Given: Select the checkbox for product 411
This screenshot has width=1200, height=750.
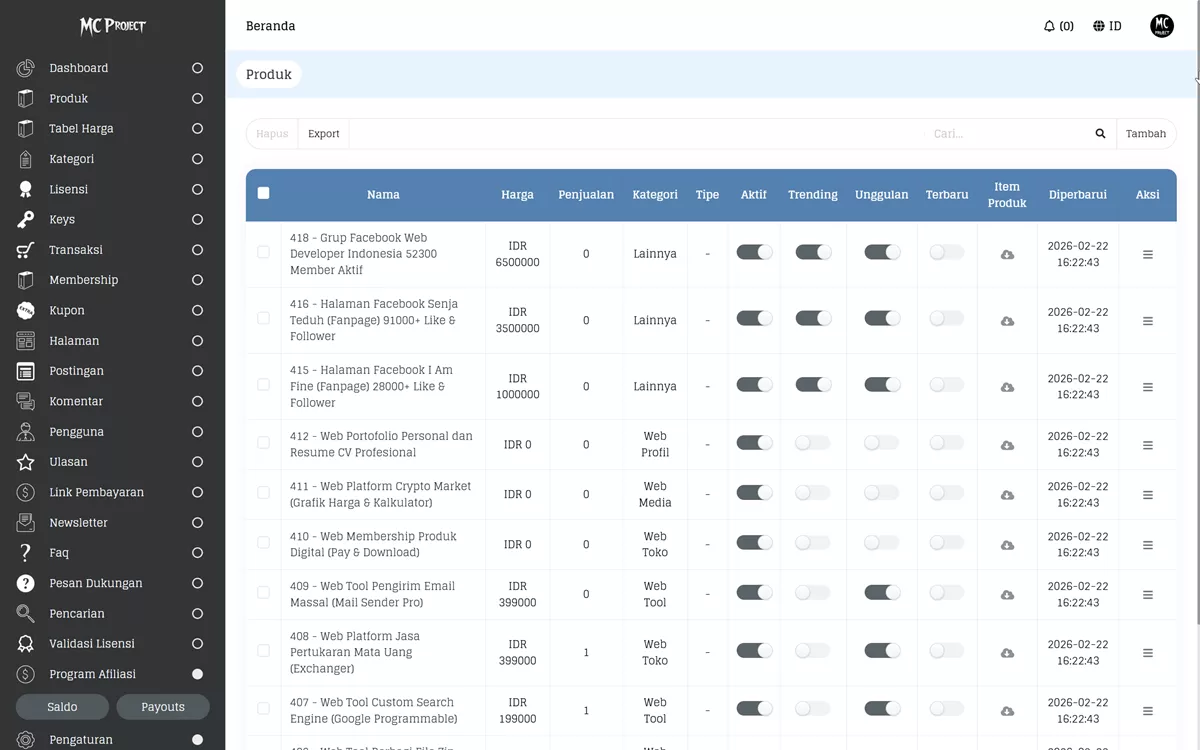Looking at the screenshot, I should [x=263, y=492].
